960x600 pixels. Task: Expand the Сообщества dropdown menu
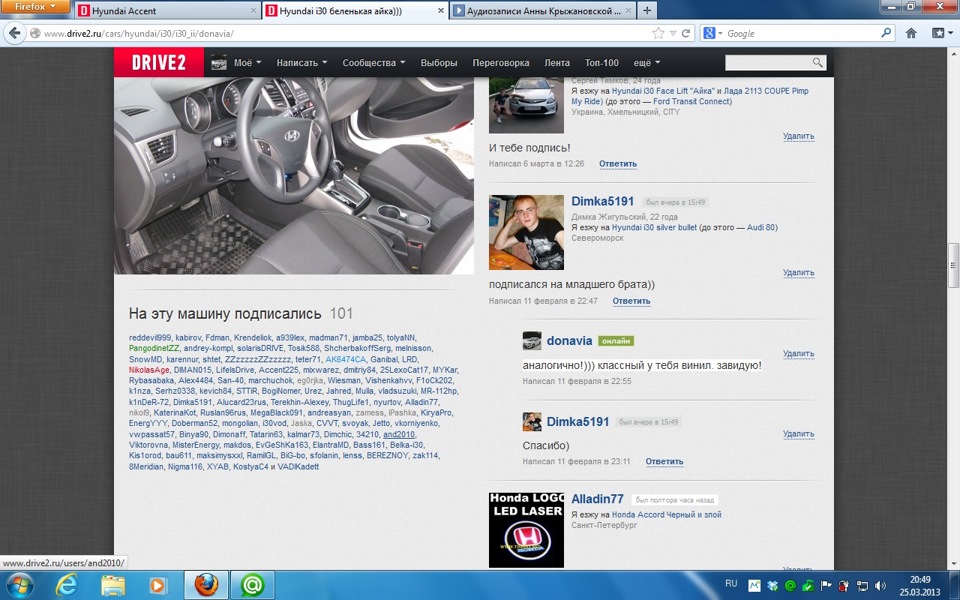click(373, 62)
